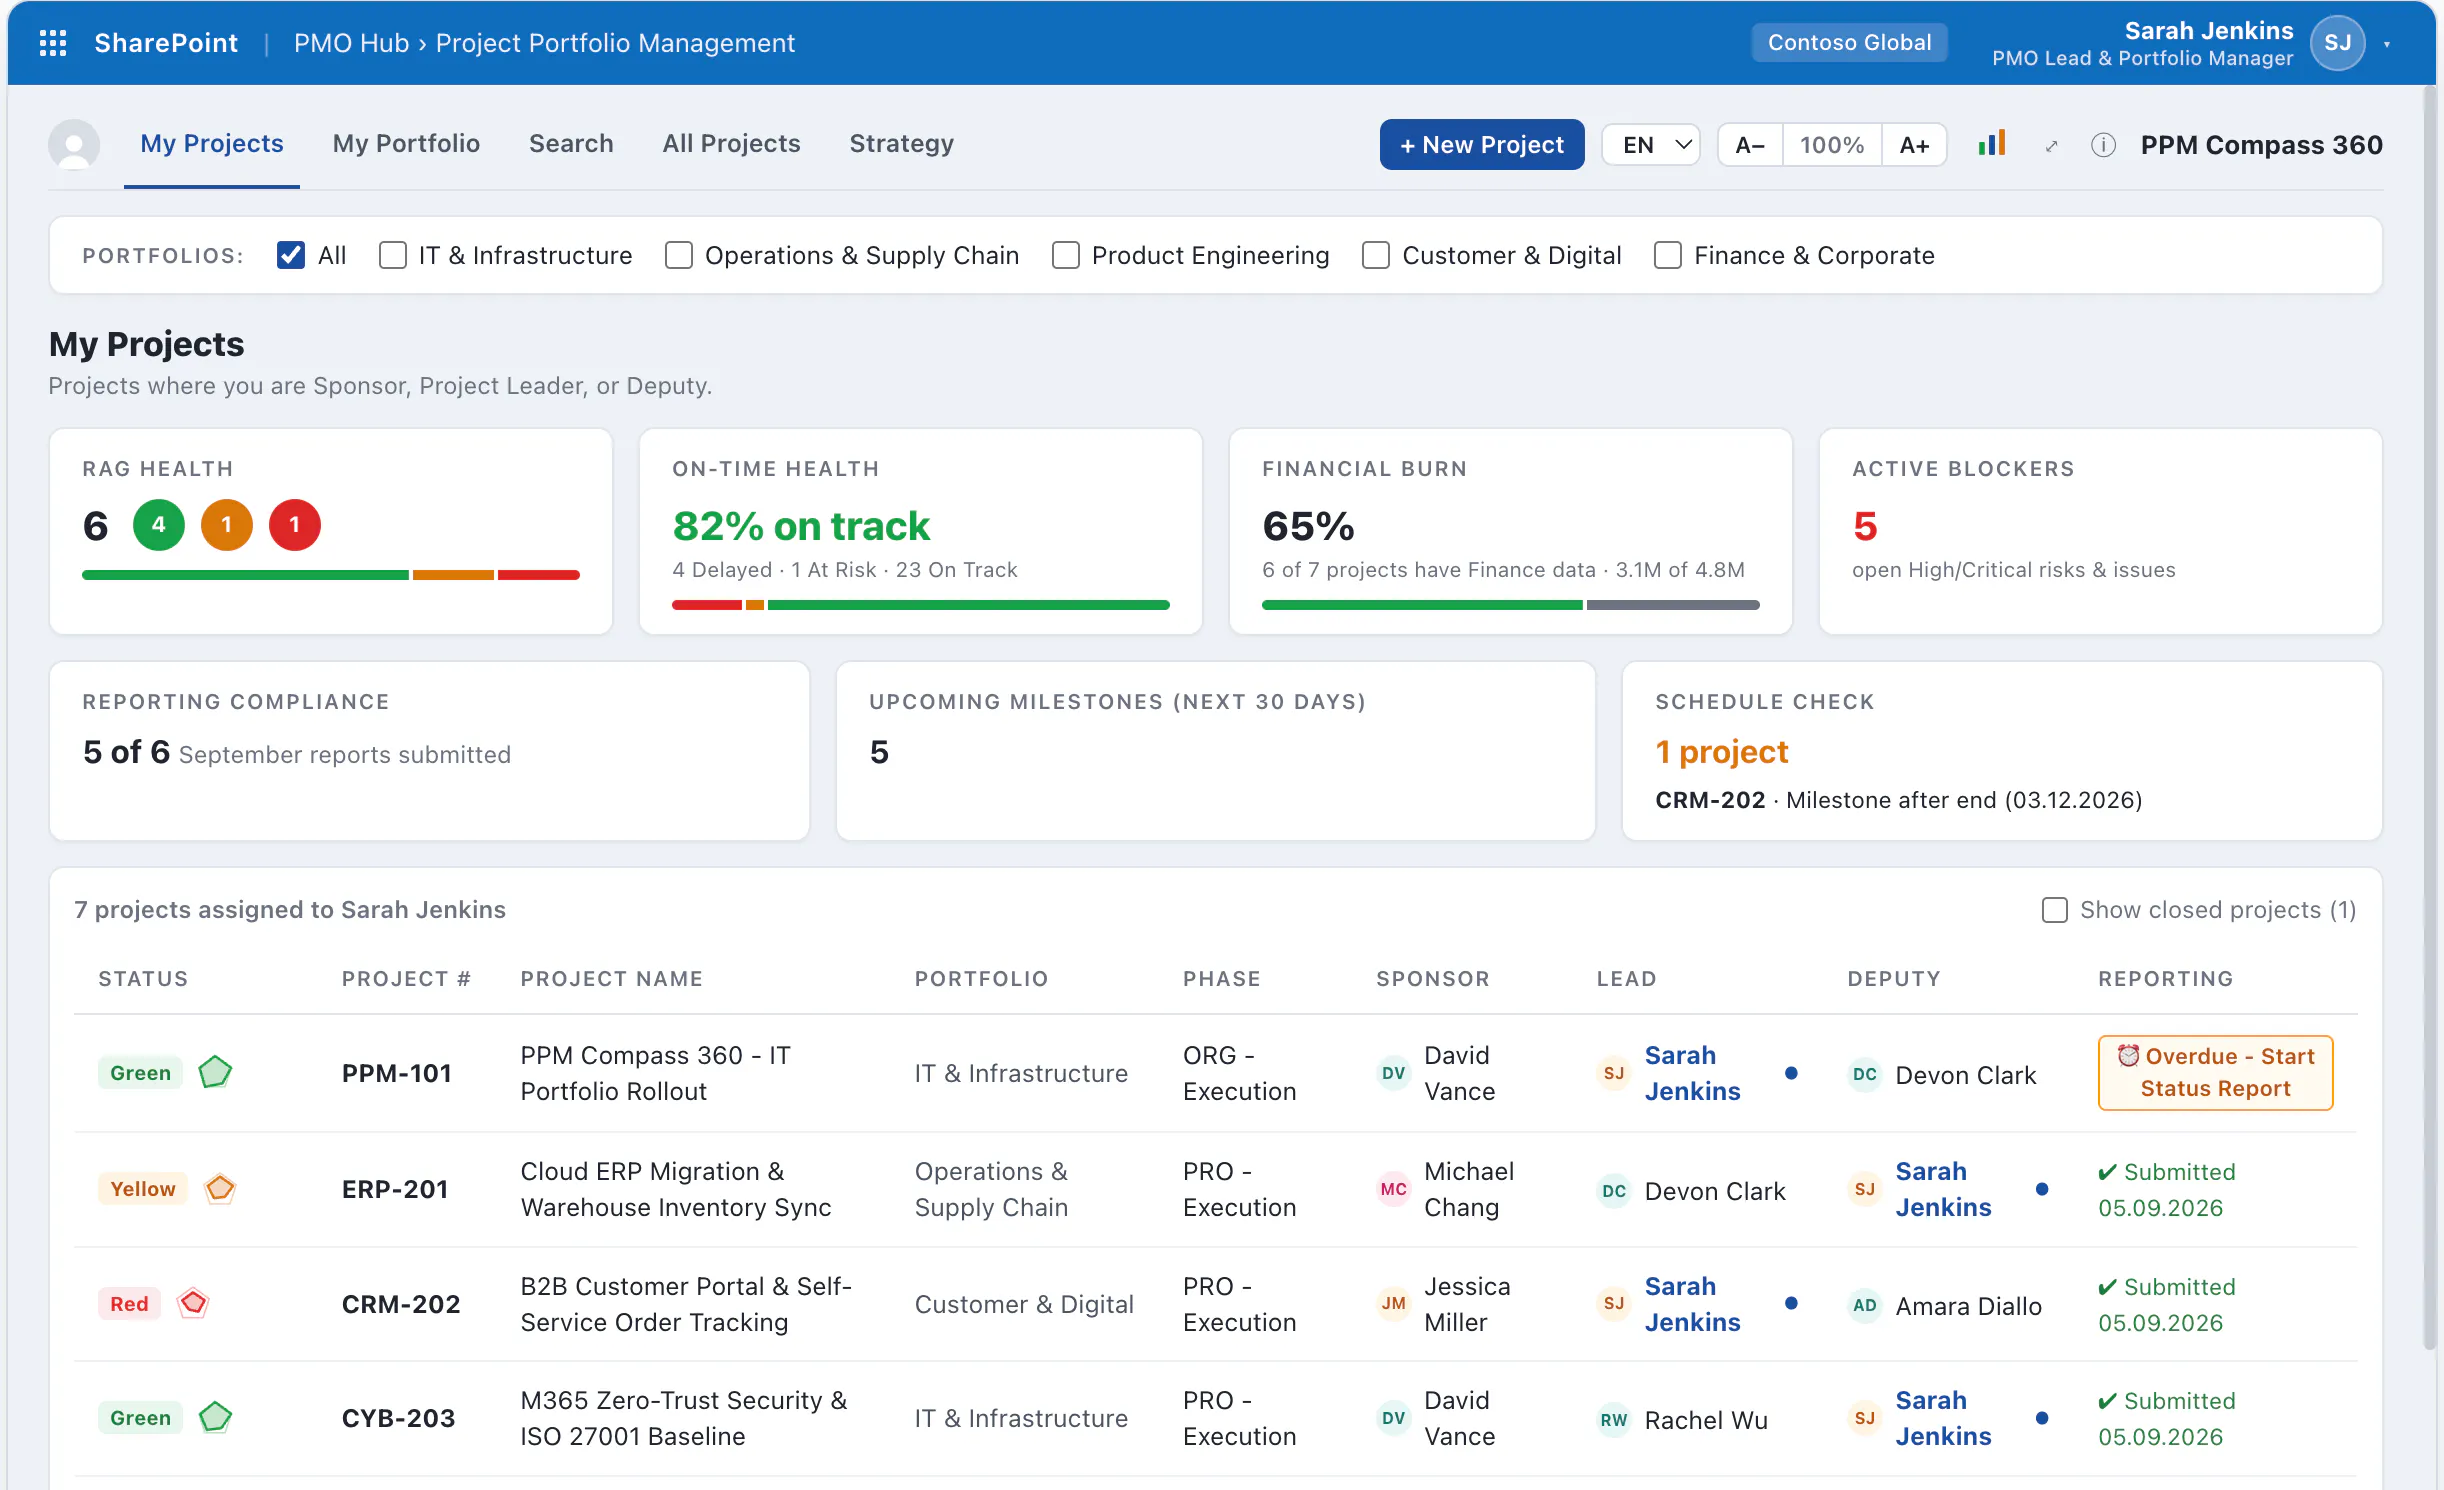Click the user avatar beside My Projects
Image resolution: width=2444 pixels, height=1490 pixels.
click(74, 145)
